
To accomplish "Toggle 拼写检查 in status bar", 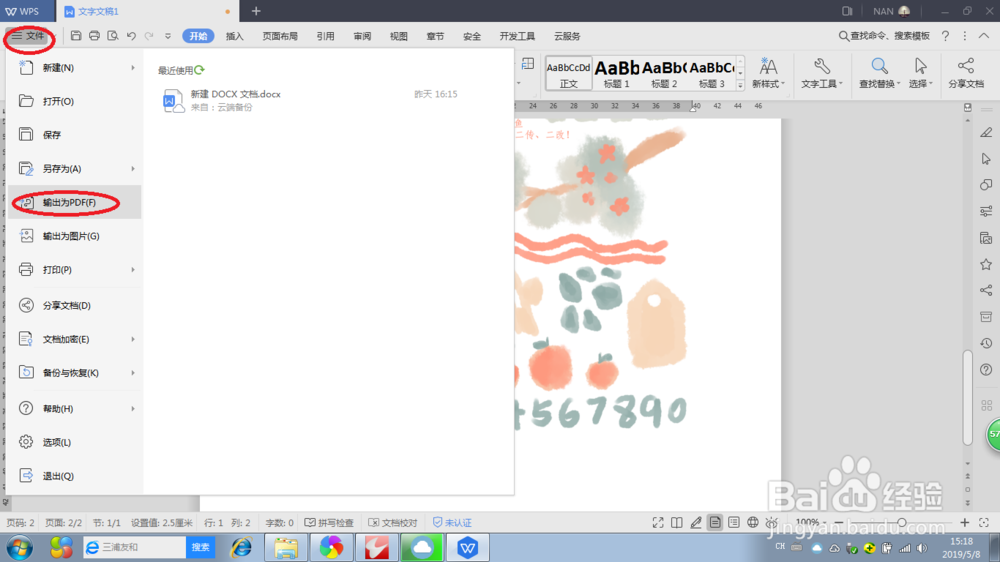I will tap(329, 522).
